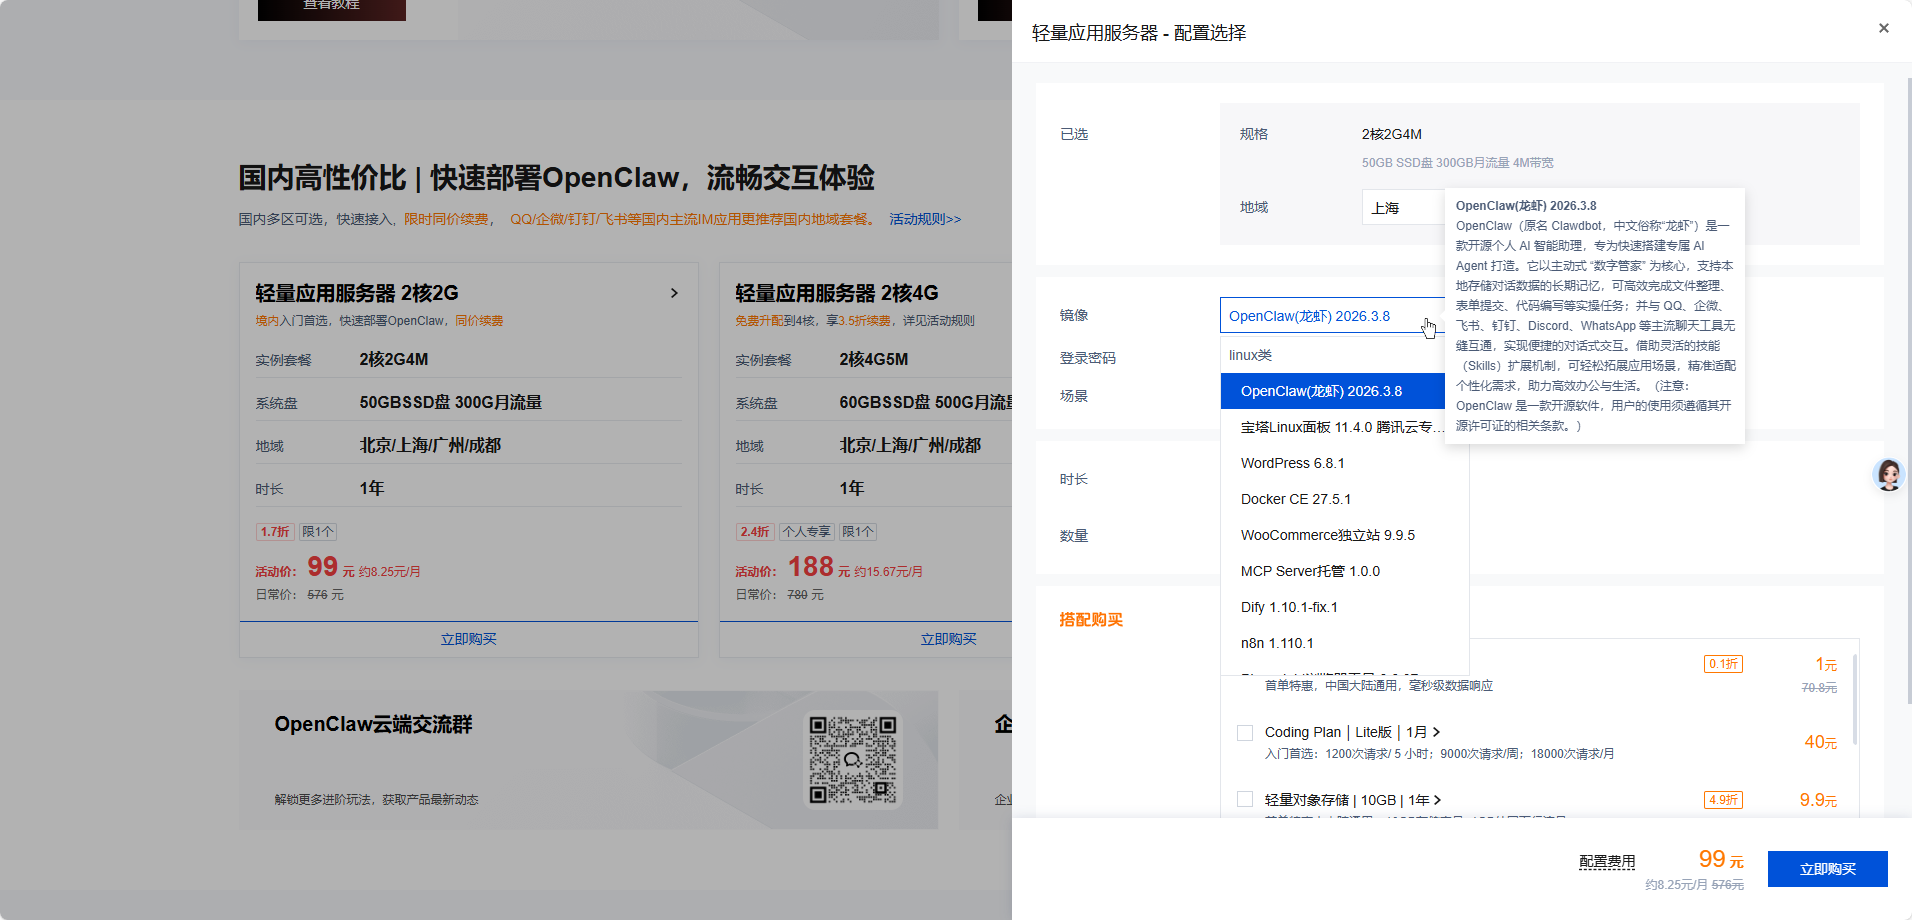Click the arrow beside Coding Plan Lite版 1月

(x=1436, y=732)
